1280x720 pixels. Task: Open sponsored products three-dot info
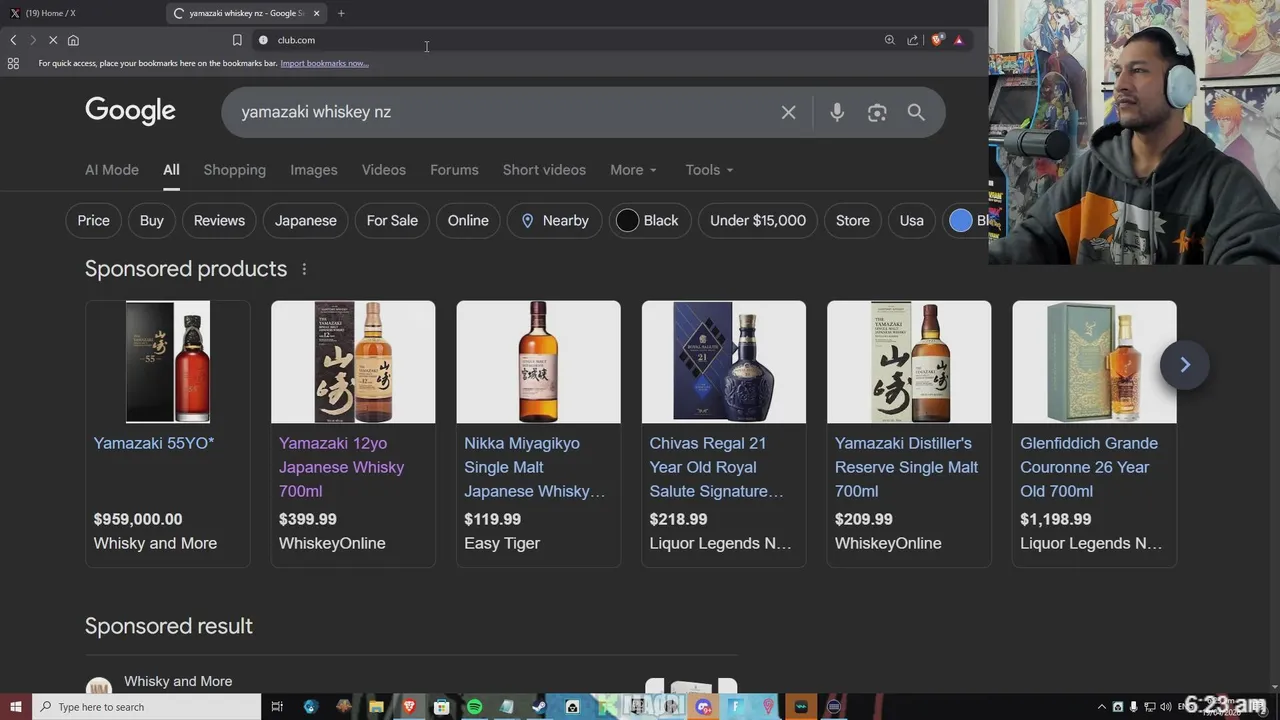coord(304,269)
